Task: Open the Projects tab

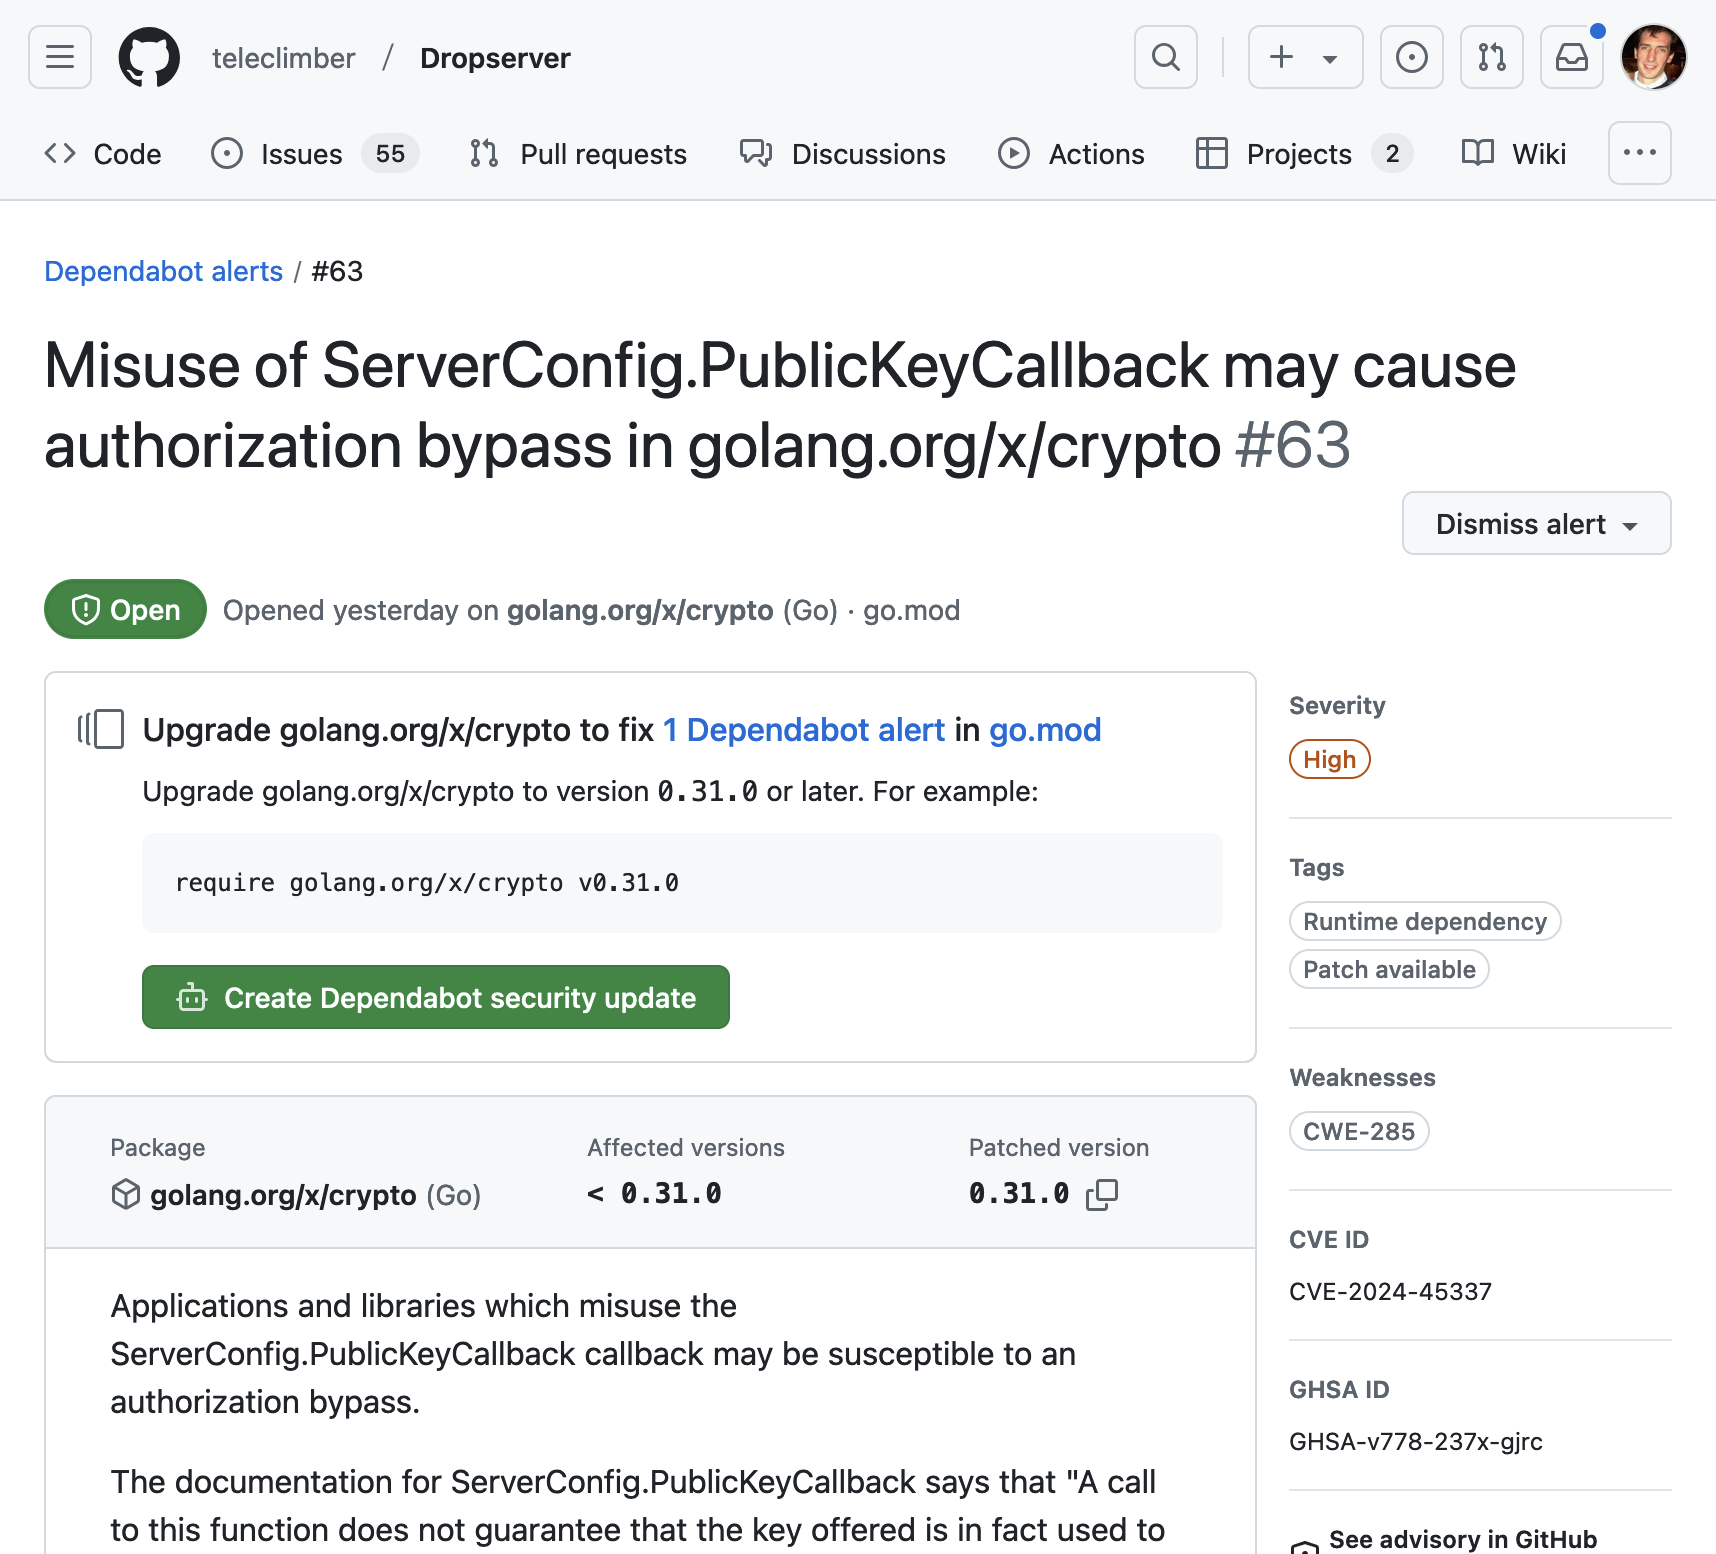Action: point(1305,154)
